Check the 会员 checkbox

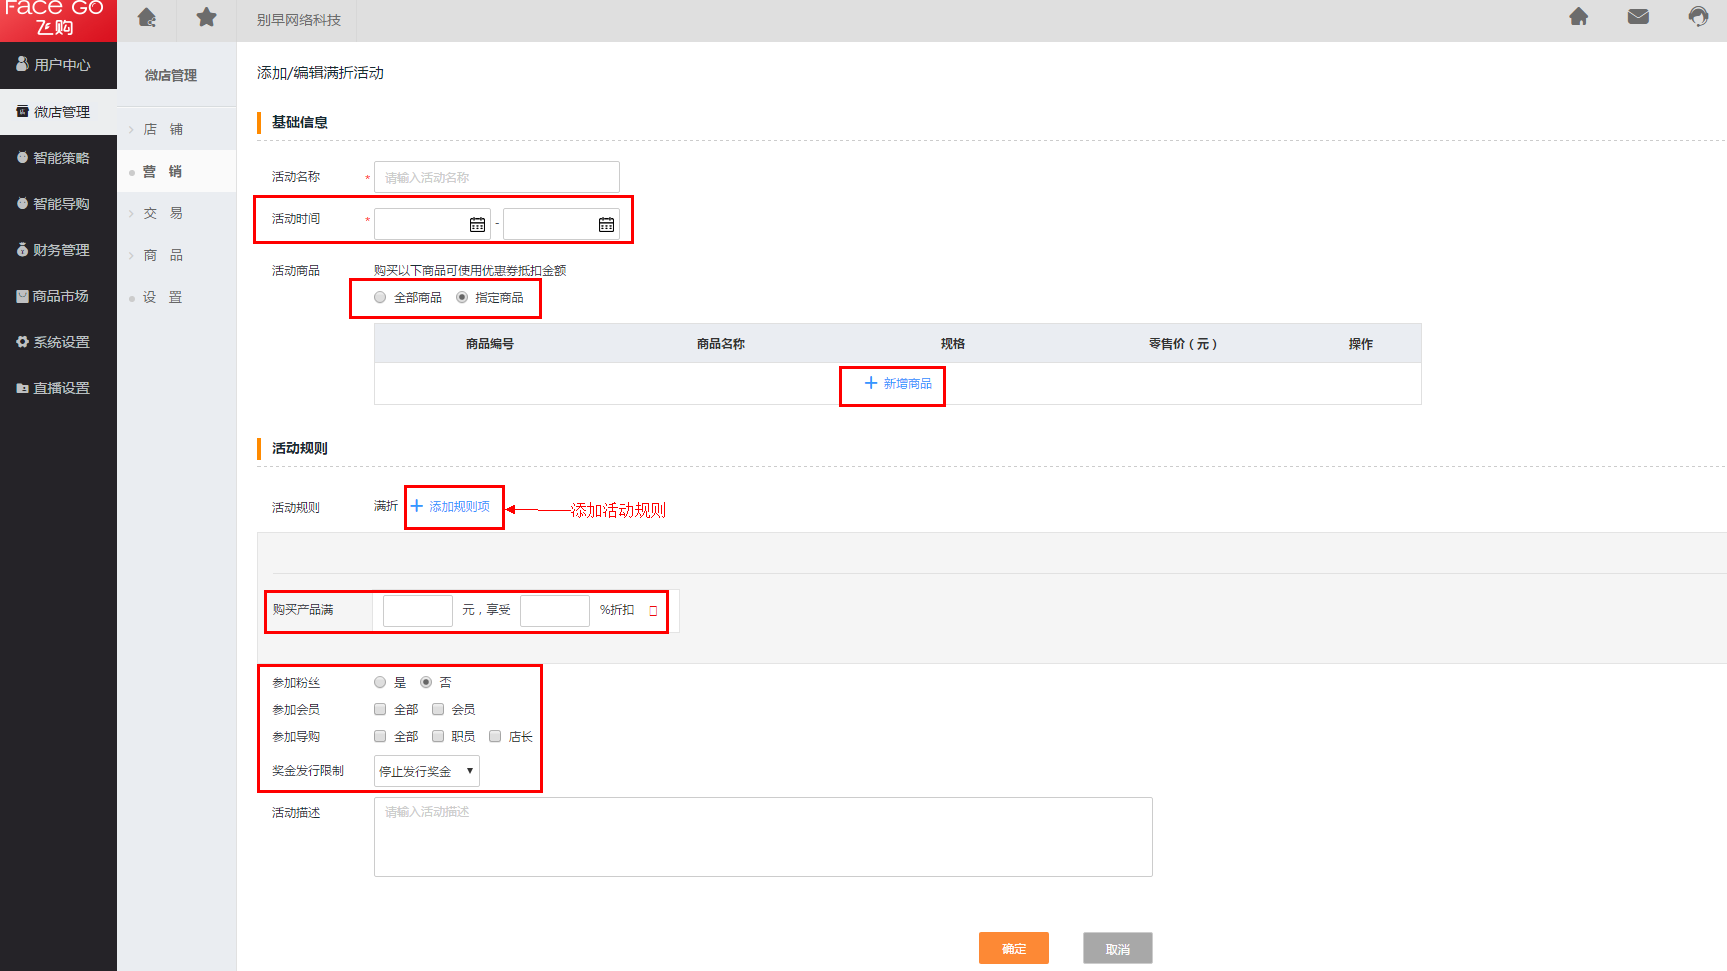click(438, 709)
